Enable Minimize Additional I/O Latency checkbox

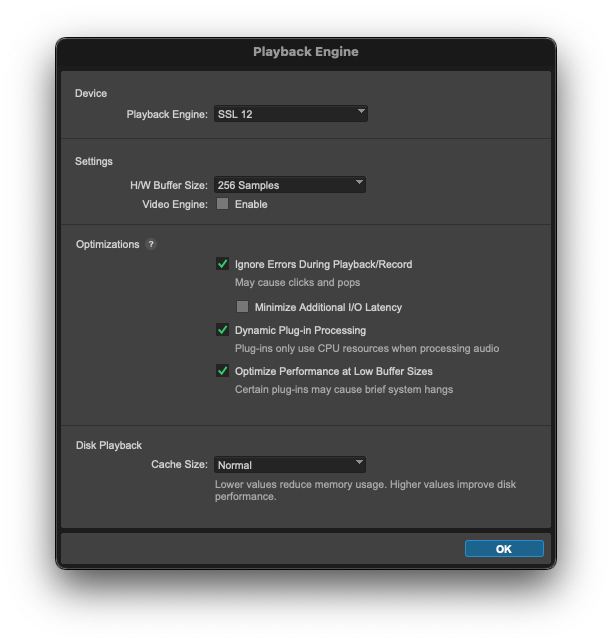pyautogui.click(x=242, y=307)
